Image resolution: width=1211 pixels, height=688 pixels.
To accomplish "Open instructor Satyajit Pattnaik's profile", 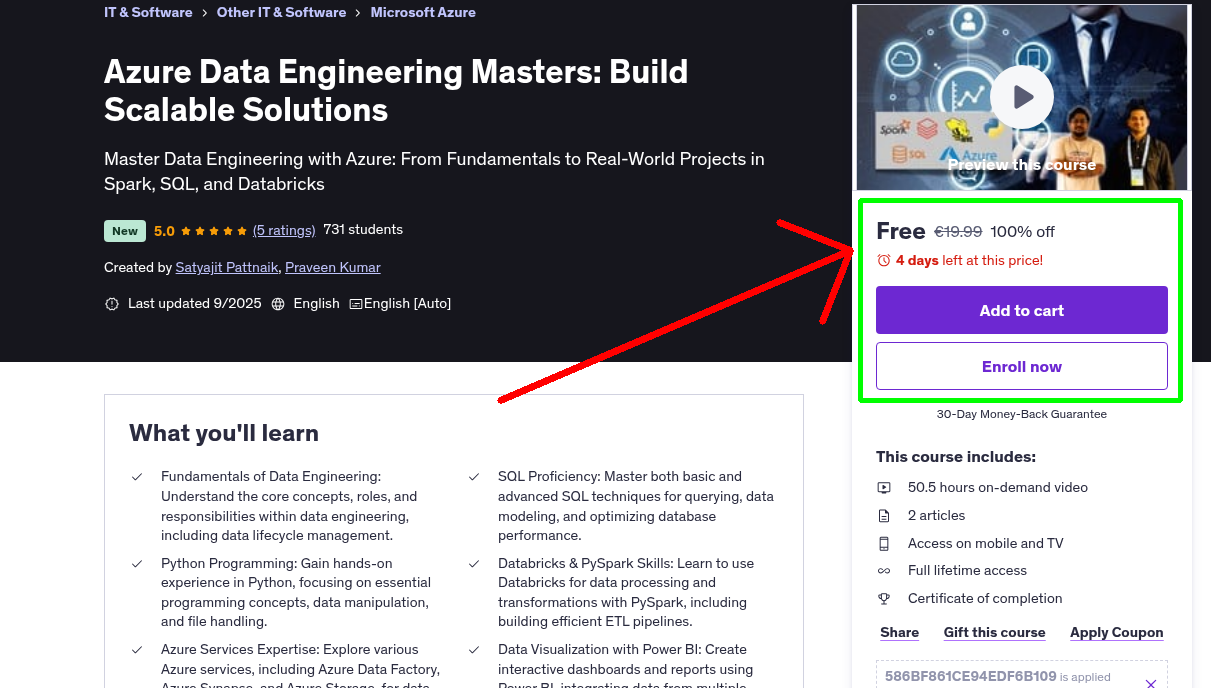I will click(227, 267).
